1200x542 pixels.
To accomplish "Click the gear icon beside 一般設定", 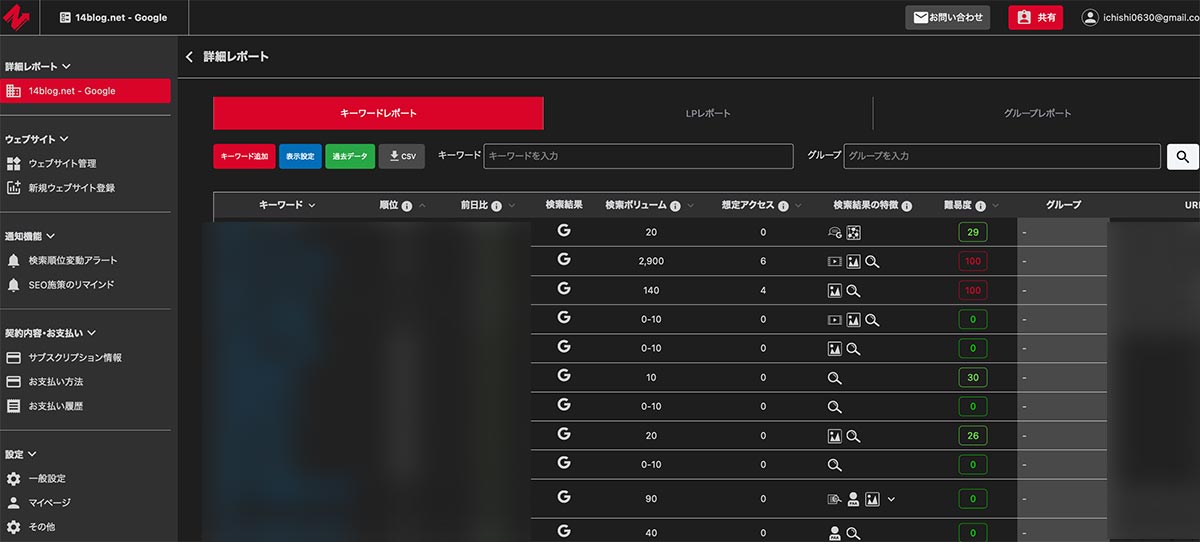I will point(13,479).
